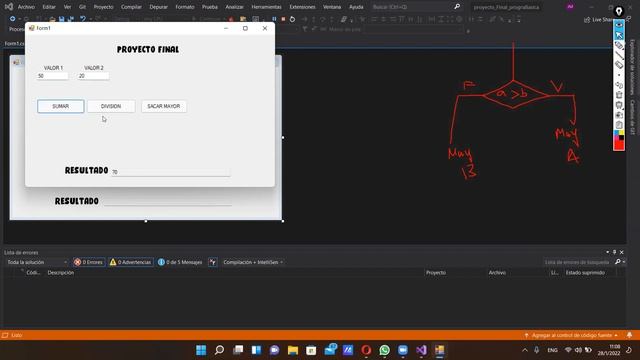
Task: Click the notifications bell in status bar
Action: (629, 335)
